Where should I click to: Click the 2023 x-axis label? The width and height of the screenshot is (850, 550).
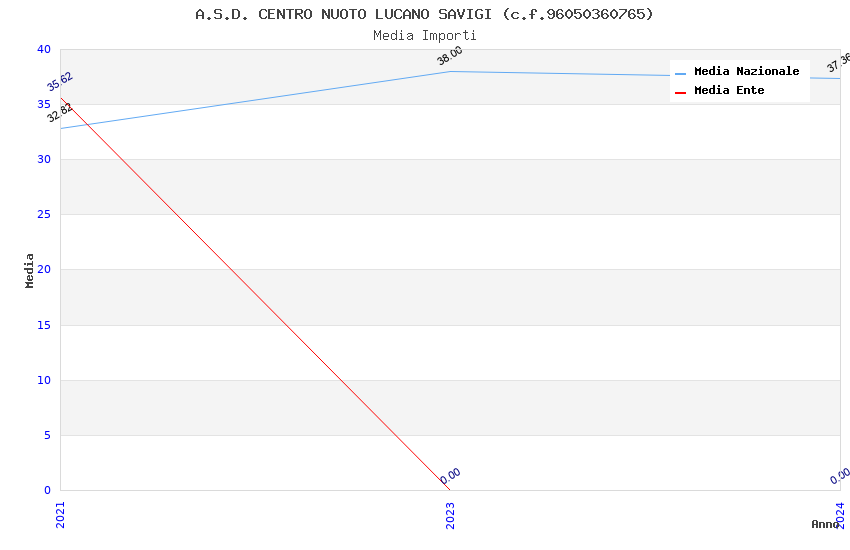pos(450,515)
